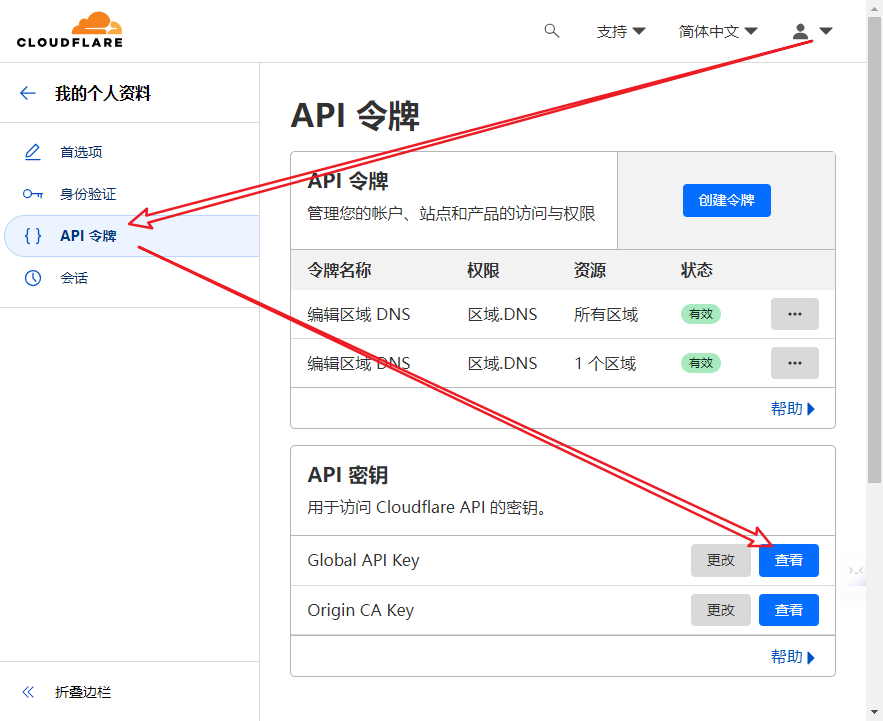Go back using the left arrow icon
Viewport: 883px width, 721px height.
pos(28,93)
